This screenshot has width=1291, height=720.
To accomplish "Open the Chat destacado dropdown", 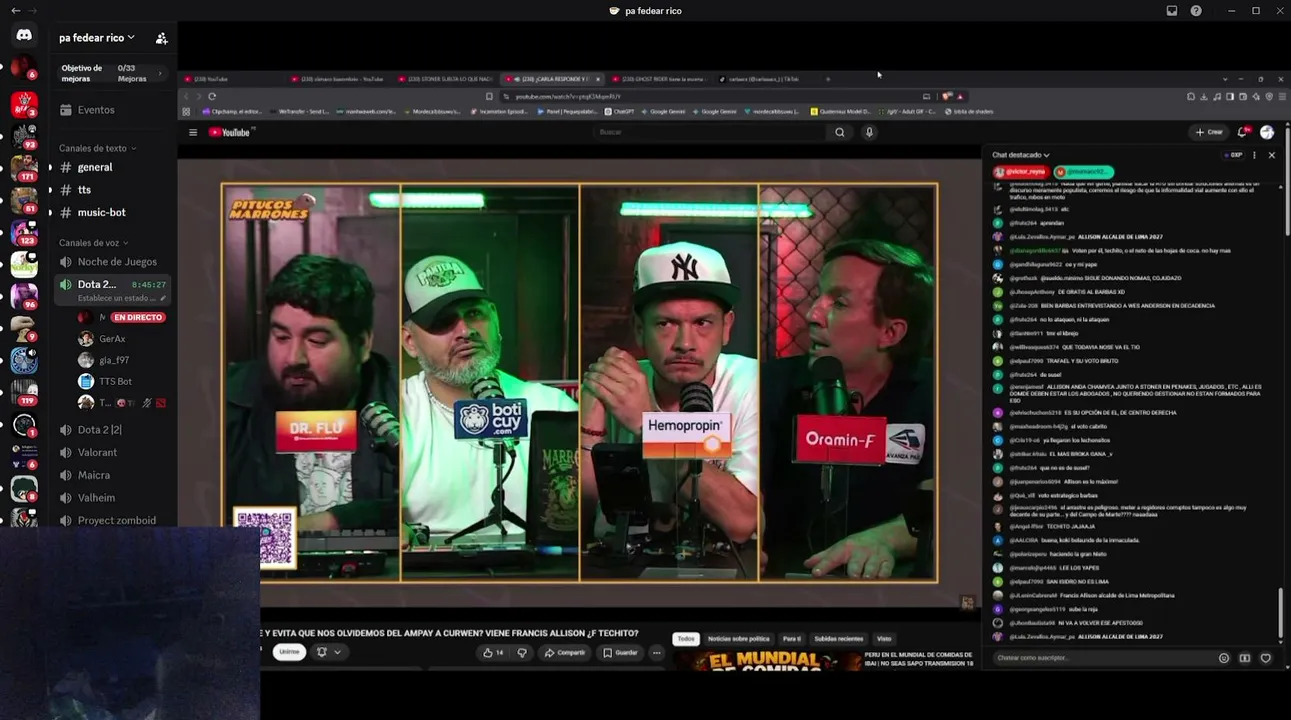I will tap(1021, 155).
